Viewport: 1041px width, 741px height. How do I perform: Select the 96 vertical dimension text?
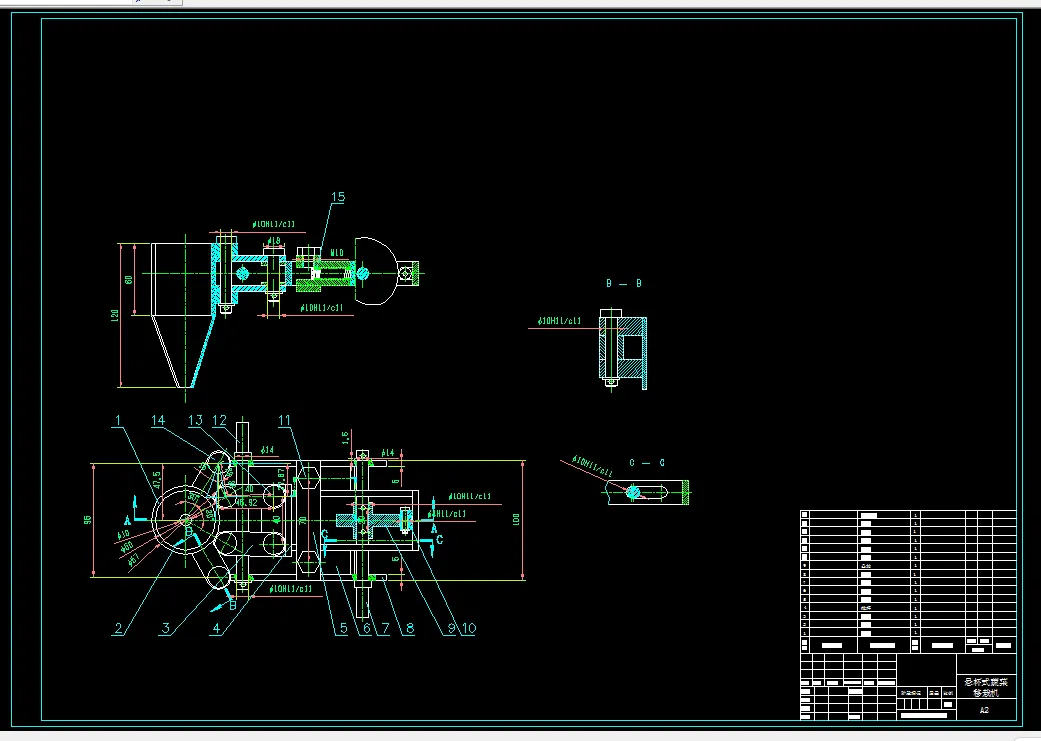88,520
